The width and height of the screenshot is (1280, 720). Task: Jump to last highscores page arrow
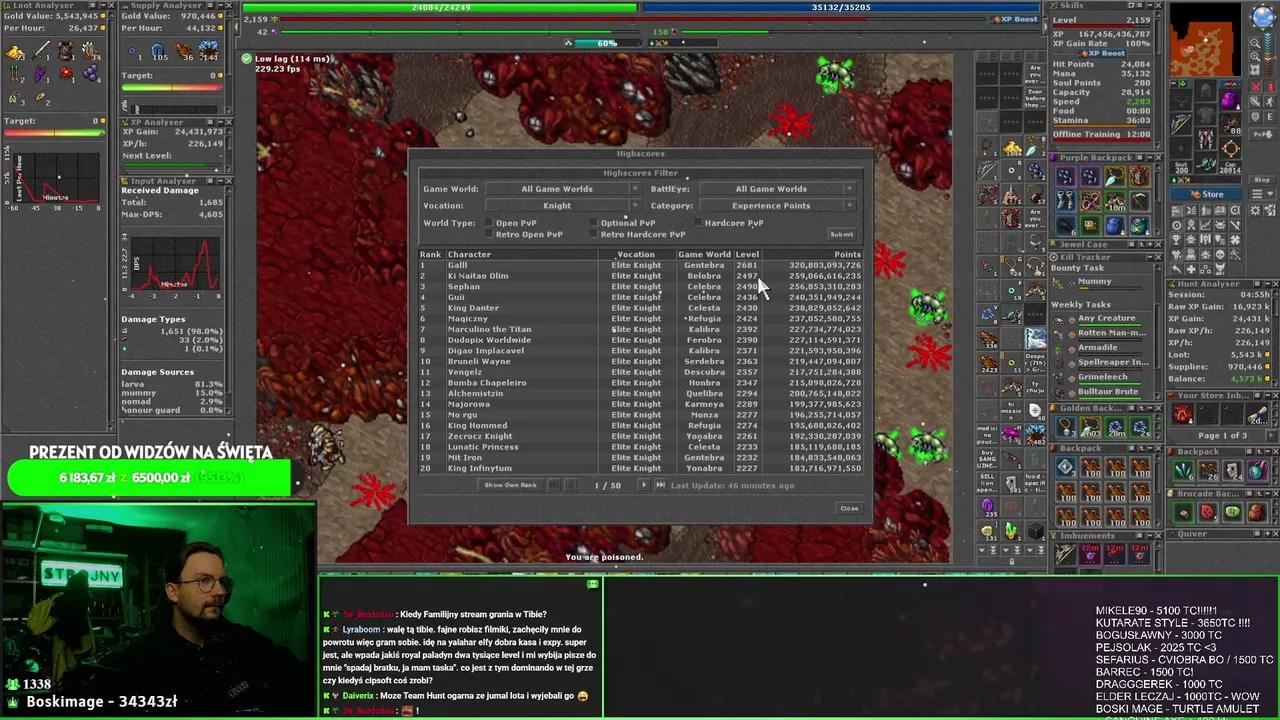coord(659,485)
